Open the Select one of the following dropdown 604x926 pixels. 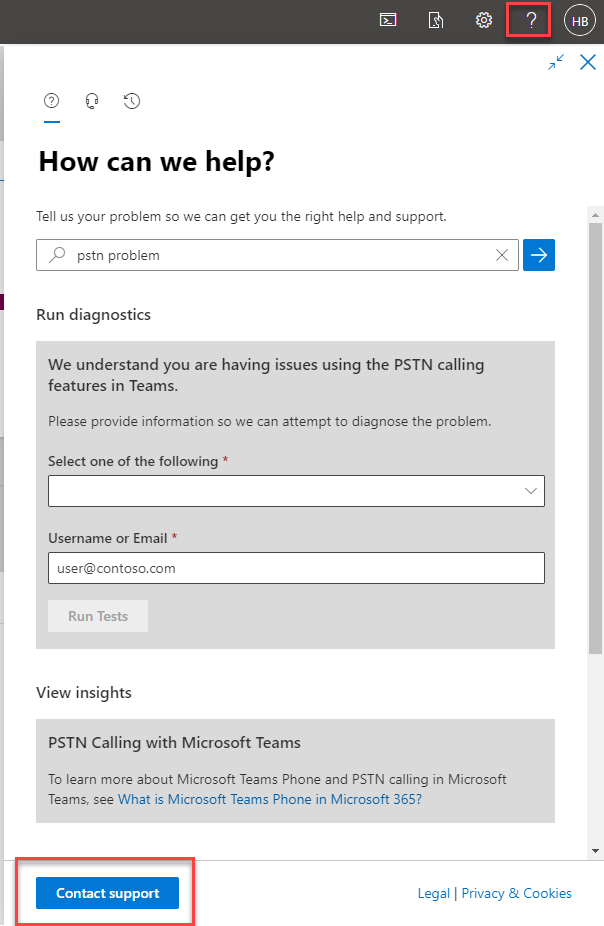pyautogui.click(x=296, y=491)
